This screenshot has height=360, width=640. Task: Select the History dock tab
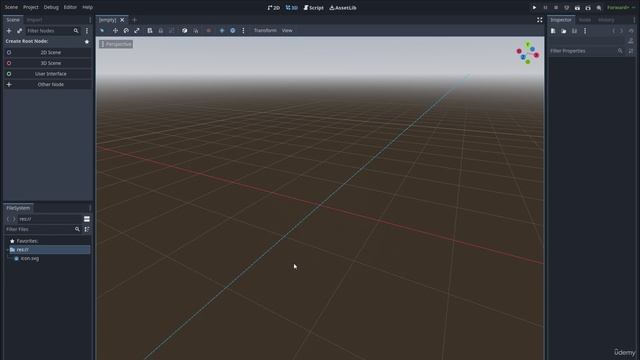point(606,20)
